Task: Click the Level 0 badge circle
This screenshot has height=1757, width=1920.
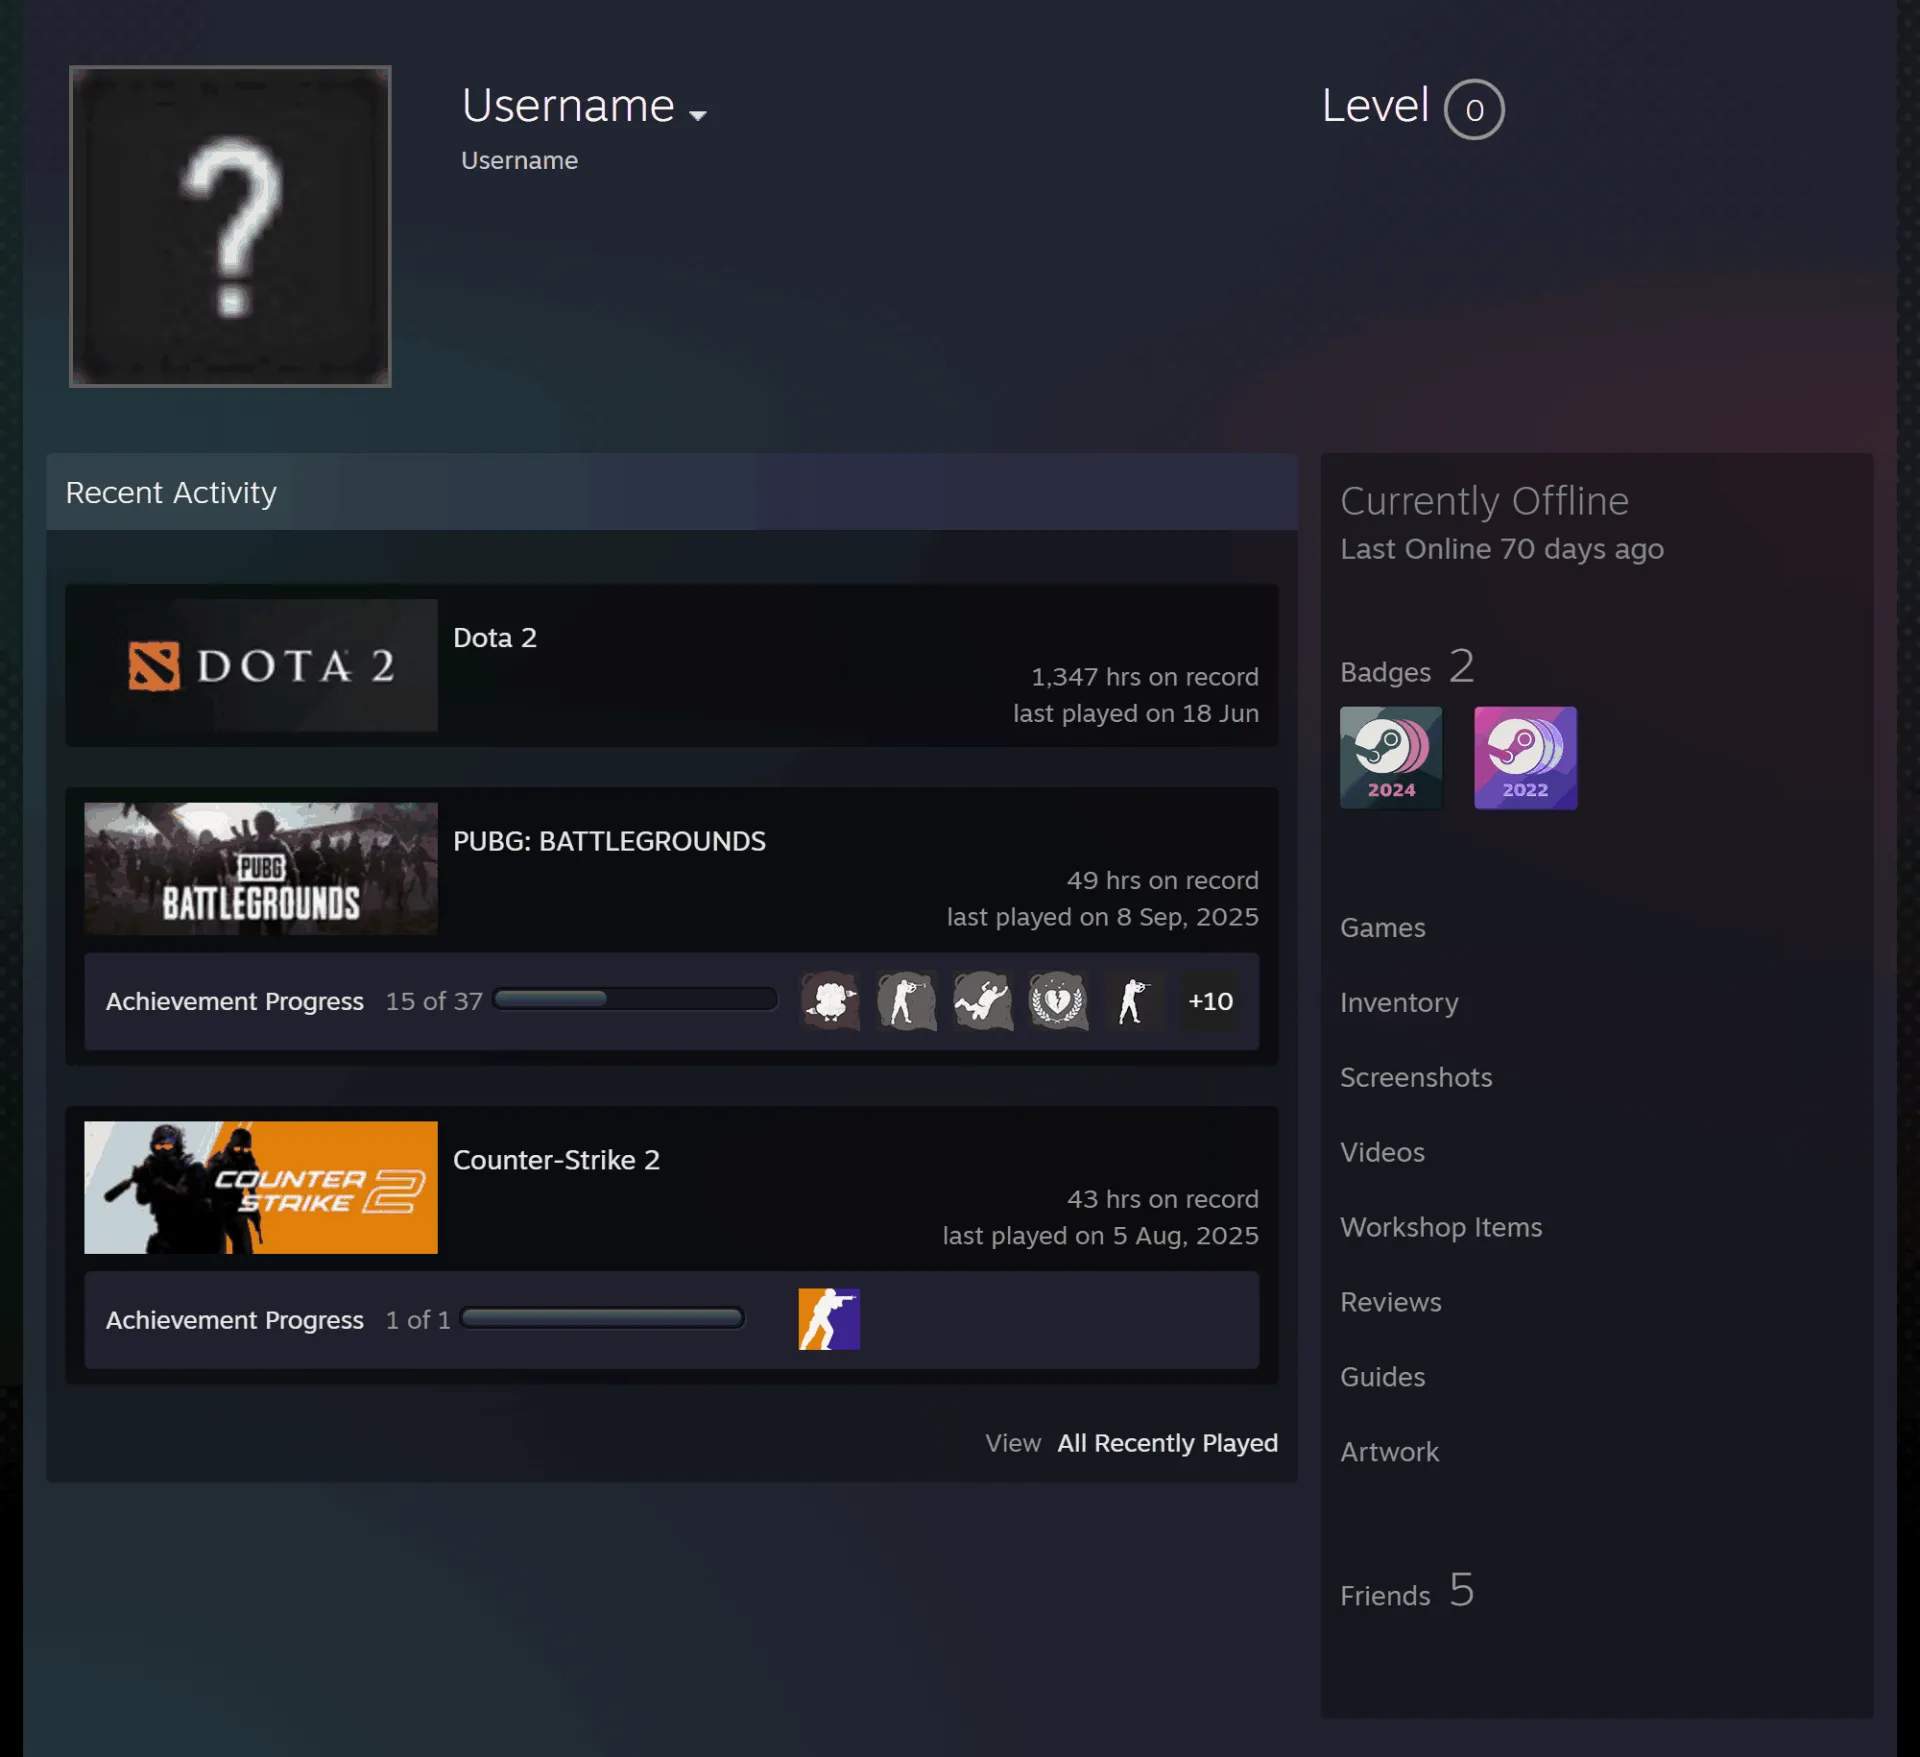Action: coord(1474,109)
